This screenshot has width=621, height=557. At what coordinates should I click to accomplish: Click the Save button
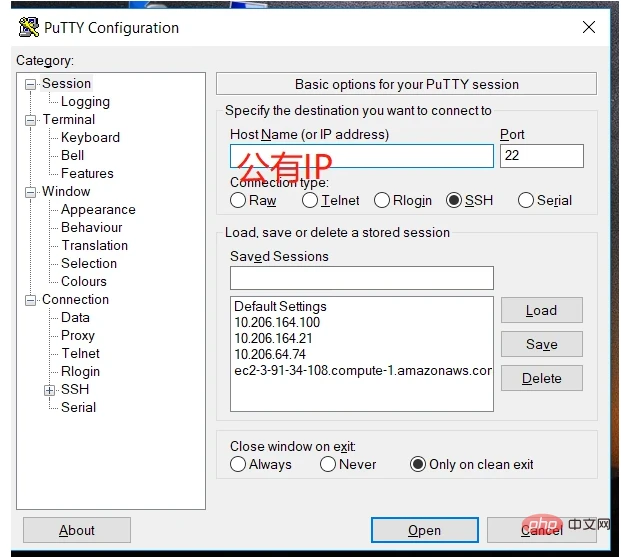(x=541, y=344)
